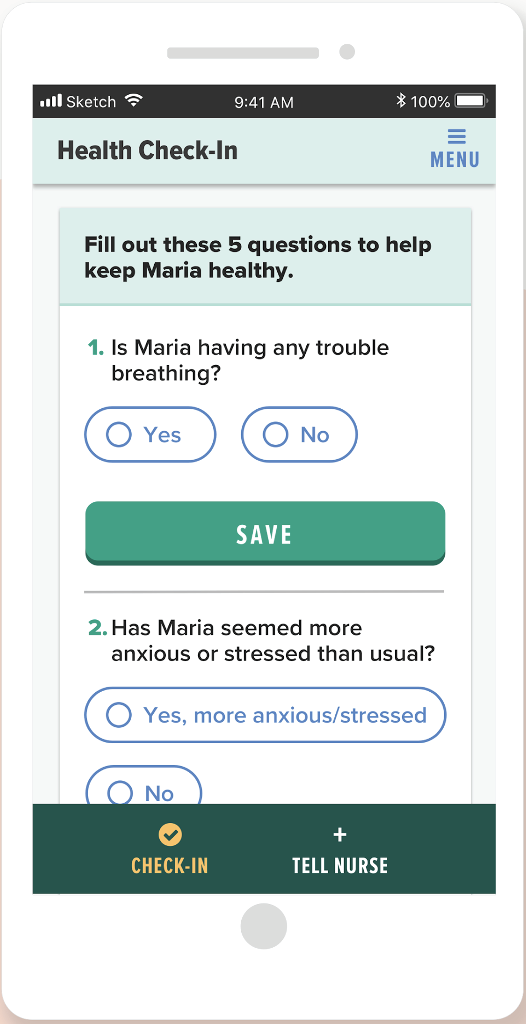The width and height of the screenshot is (526, 1024).
Task: Click the battery icon in status bar
Action: point(471,101)
